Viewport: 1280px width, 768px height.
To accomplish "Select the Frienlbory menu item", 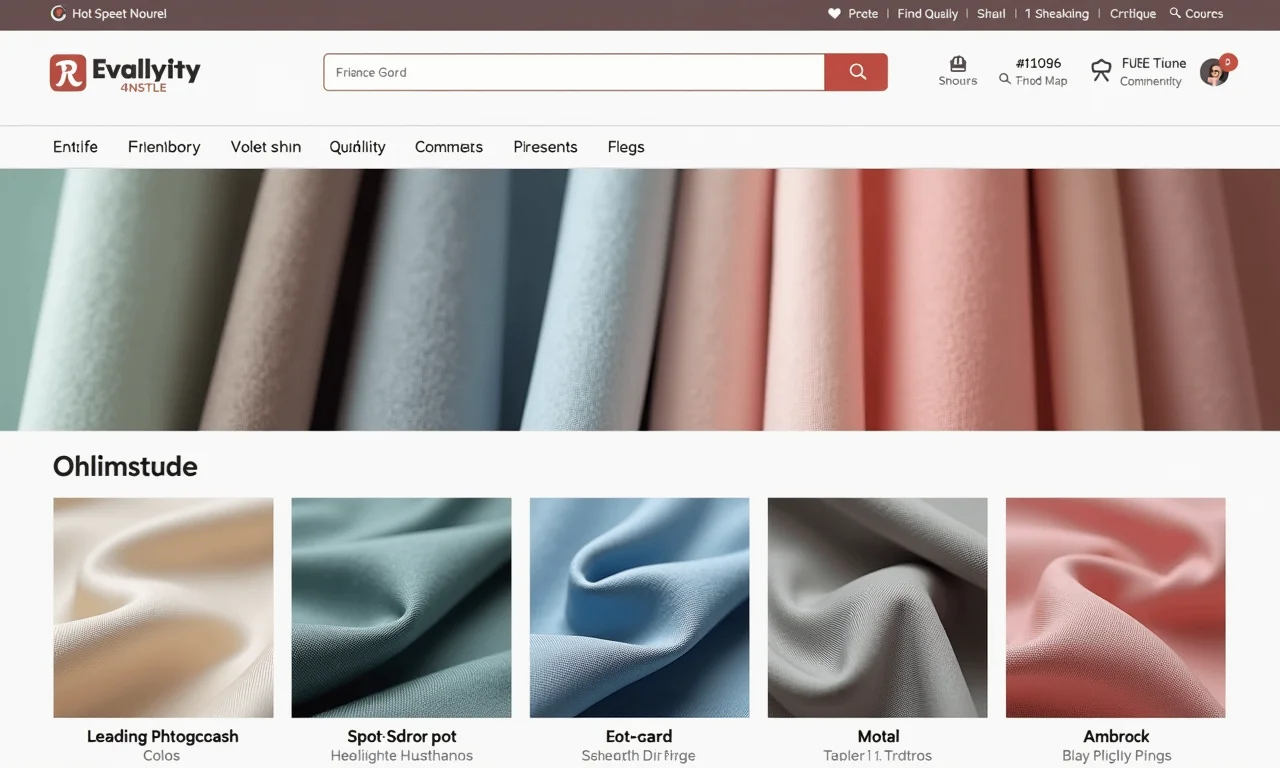I will 163,147.
